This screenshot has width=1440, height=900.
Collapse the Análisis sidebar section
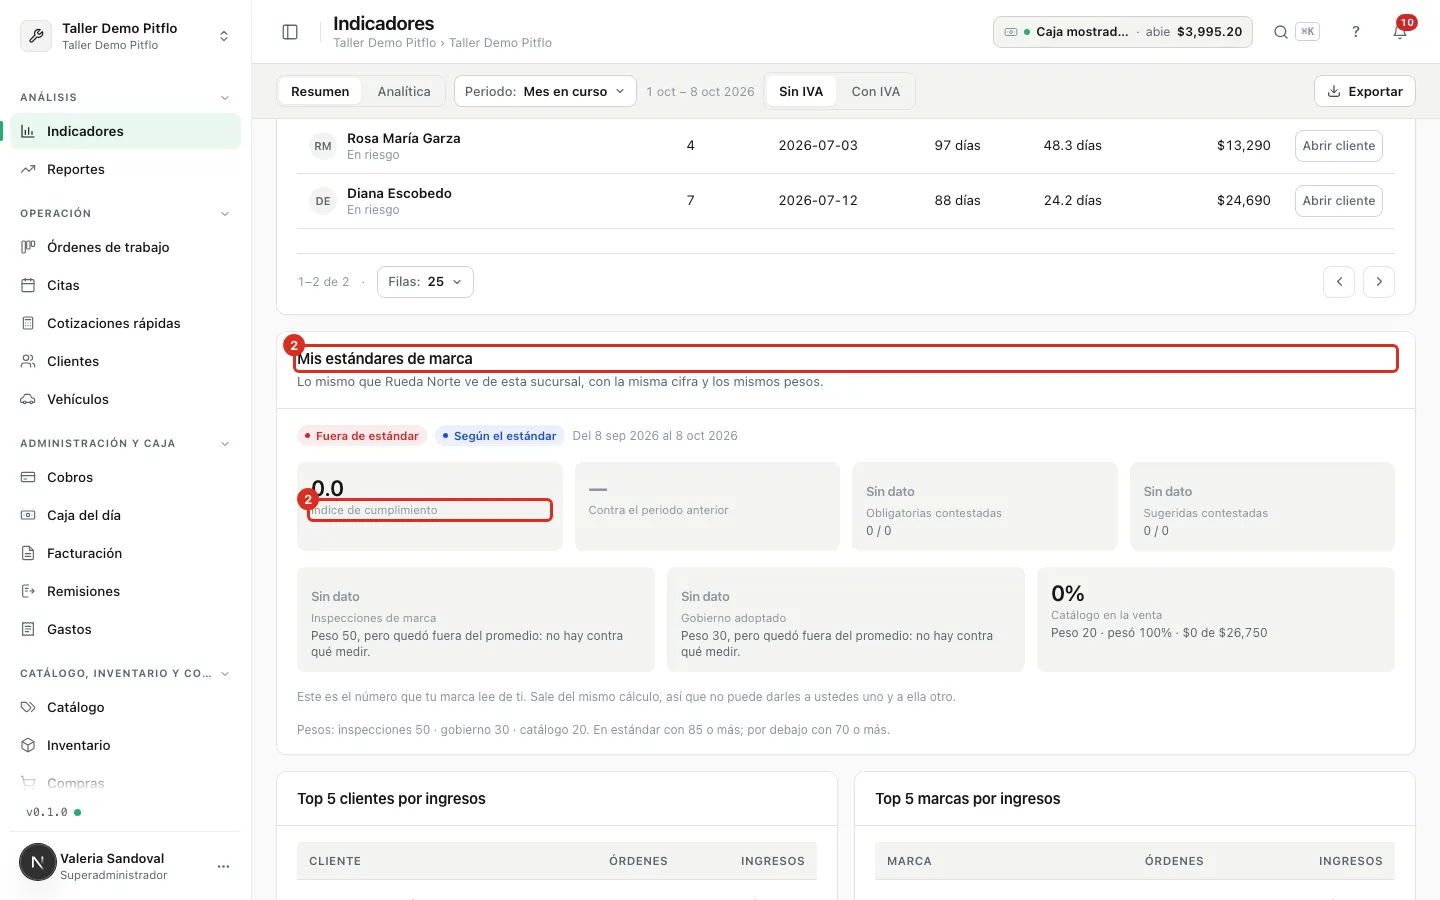(225, 98)
